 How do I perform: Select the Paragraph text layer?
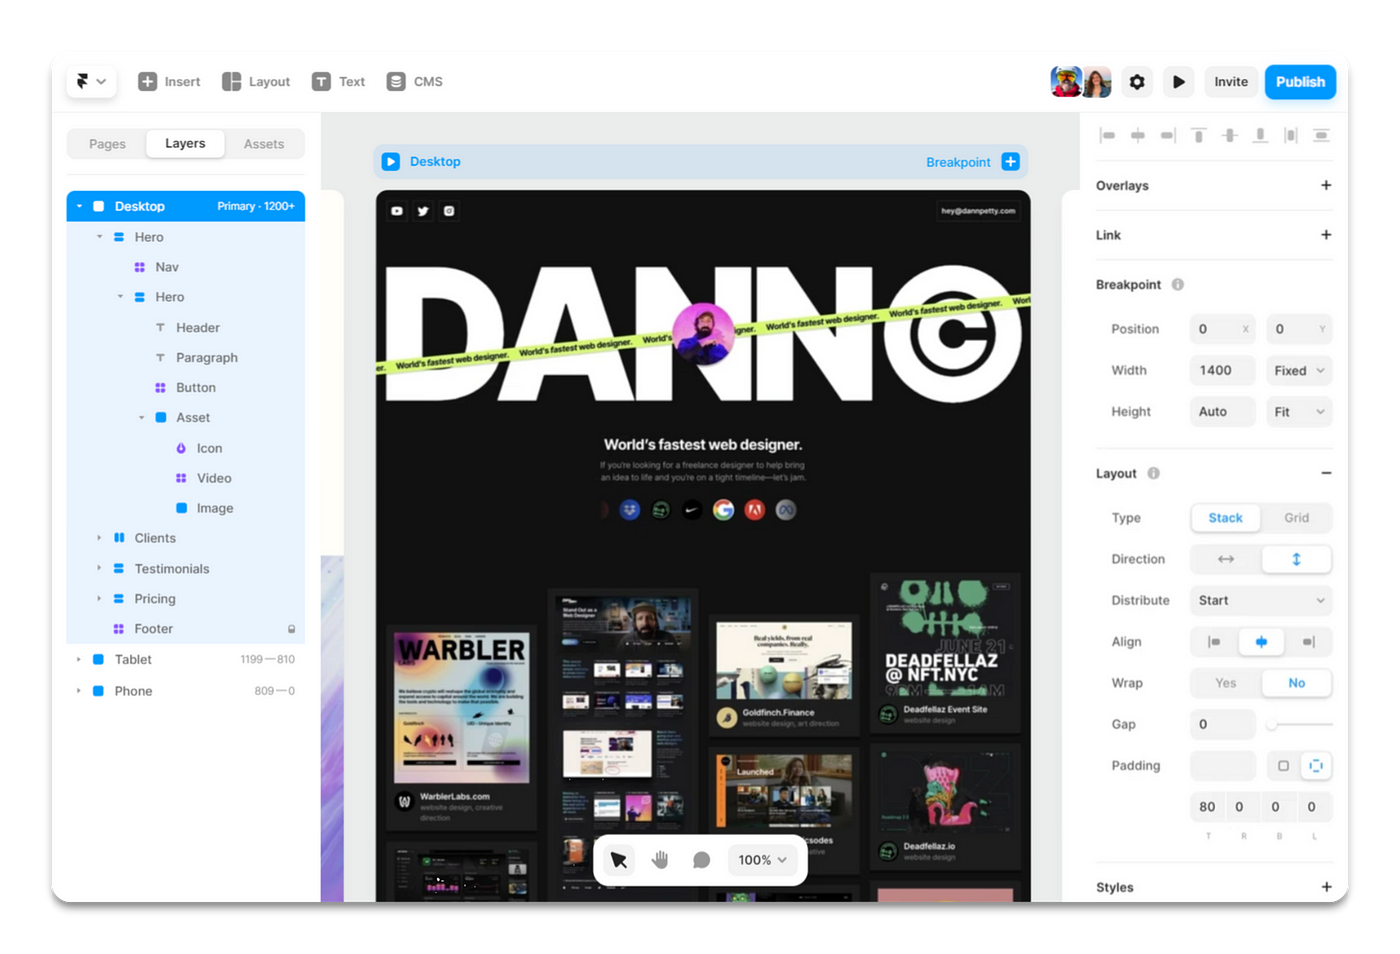pyautogui.click(x=186, y=357)
